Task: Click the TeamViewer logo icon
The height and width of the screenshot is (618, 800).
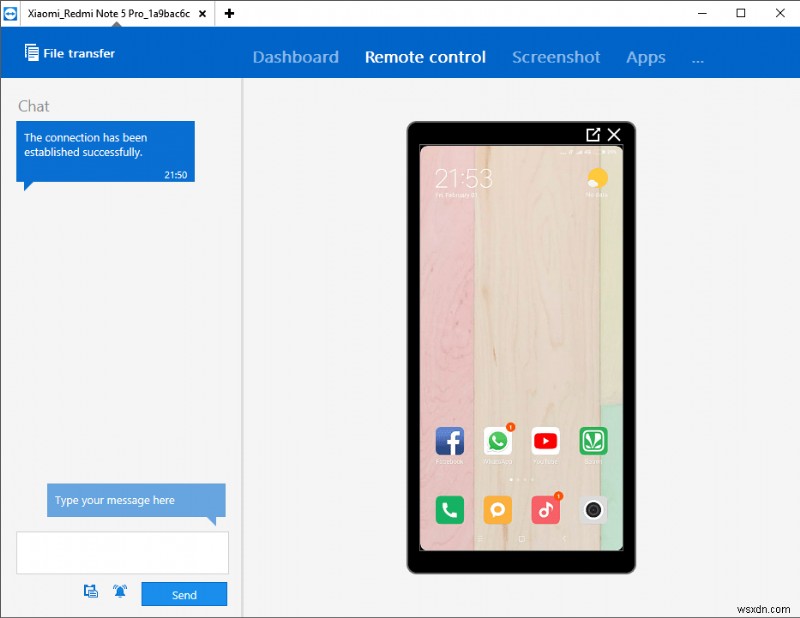Action: pyautogui.click(x=10, y=14)
